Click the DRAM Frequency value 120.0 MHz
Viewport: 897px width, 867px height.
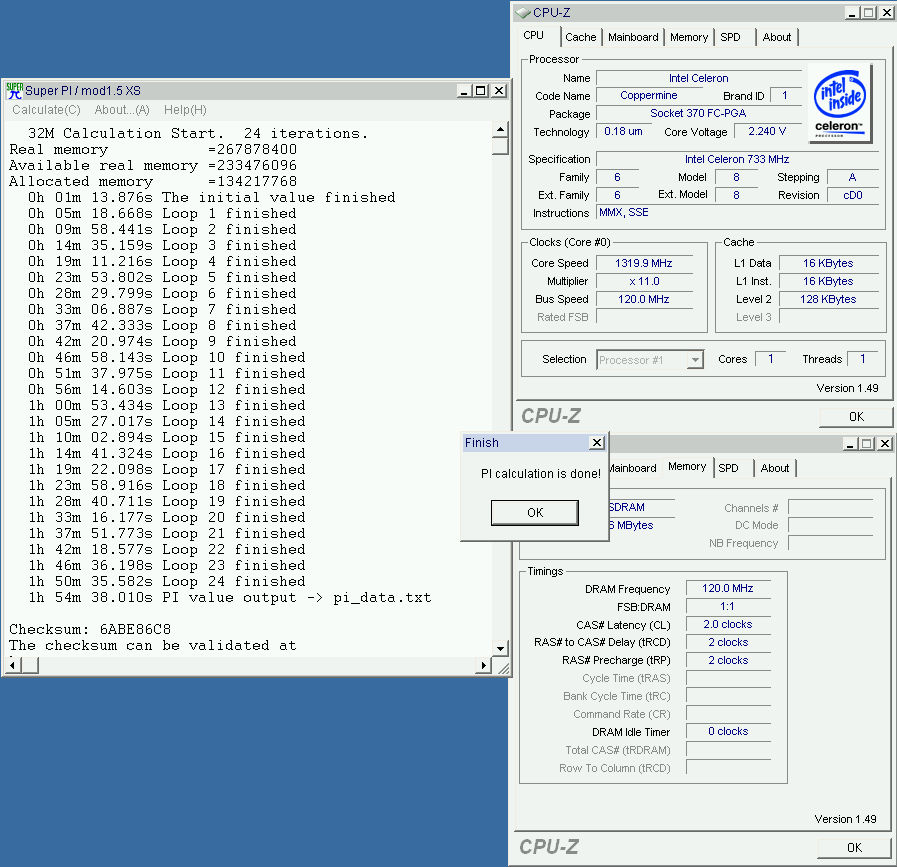pyautogui.click(x=728, y=588)
